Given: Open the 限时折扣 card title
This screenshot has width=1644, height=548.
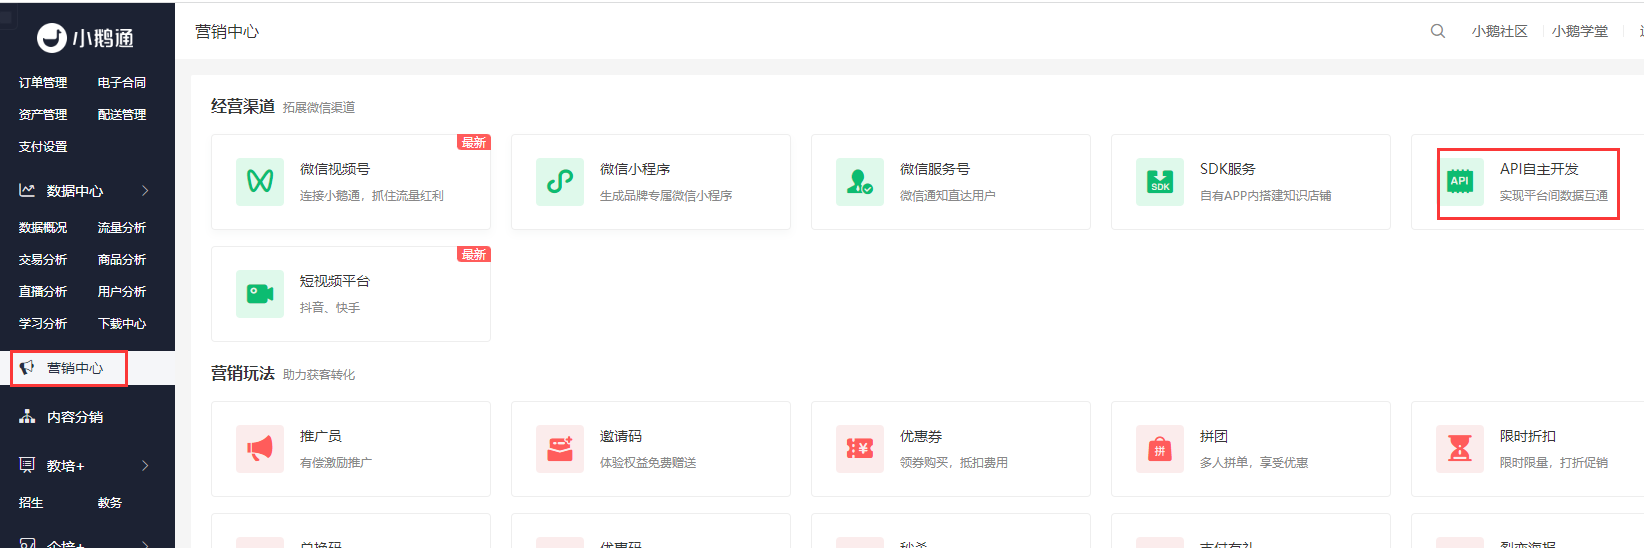Looking at the screenshot, I should pyautogui.click(x=1528, y=436).
